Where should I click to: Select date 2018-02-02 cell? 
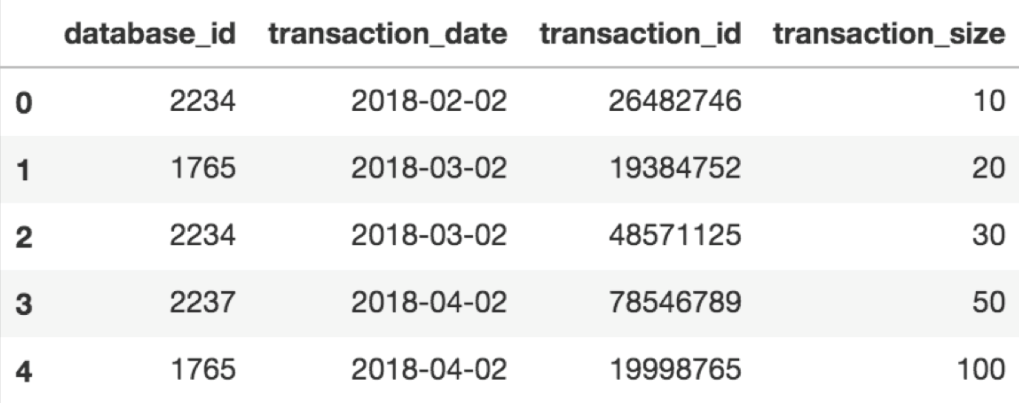pos(429,101)
